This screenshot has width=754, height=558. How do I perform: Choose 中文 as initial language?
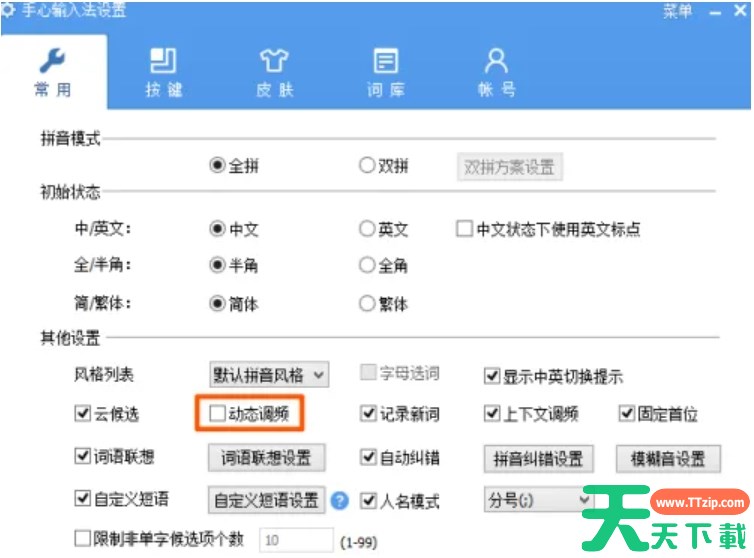[217, 228]
